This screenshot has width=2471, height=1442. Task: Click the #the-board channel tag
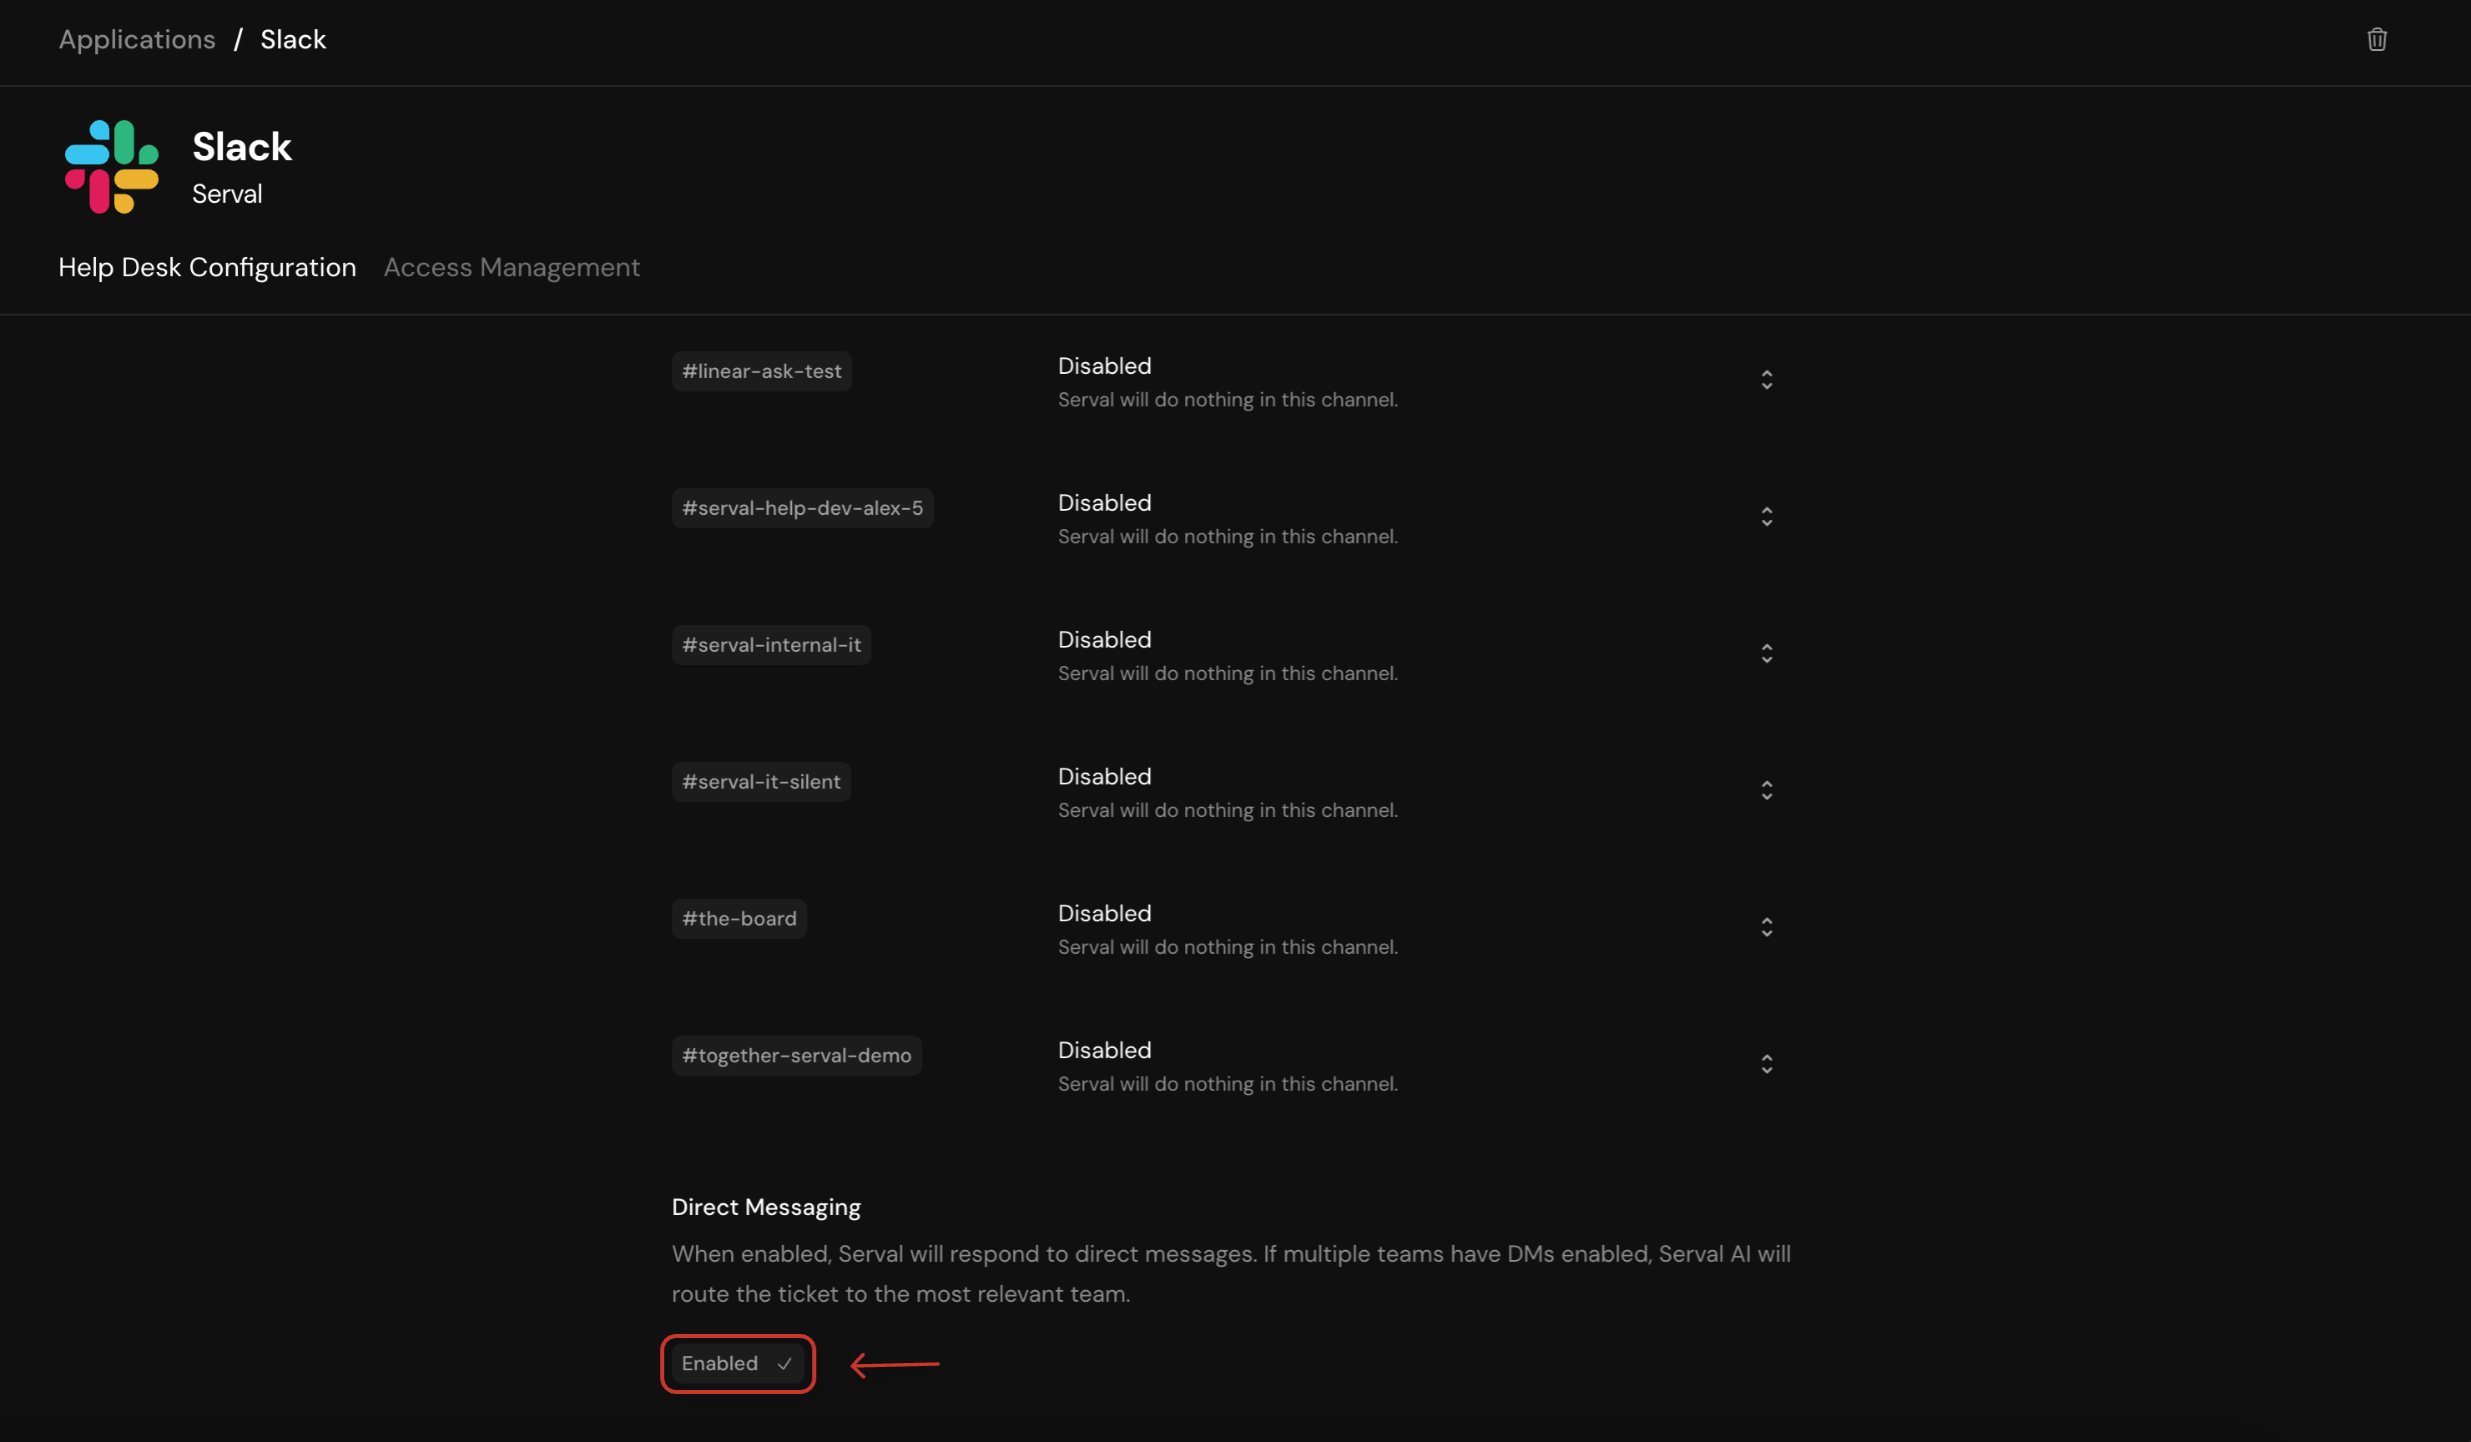point(740,919)
